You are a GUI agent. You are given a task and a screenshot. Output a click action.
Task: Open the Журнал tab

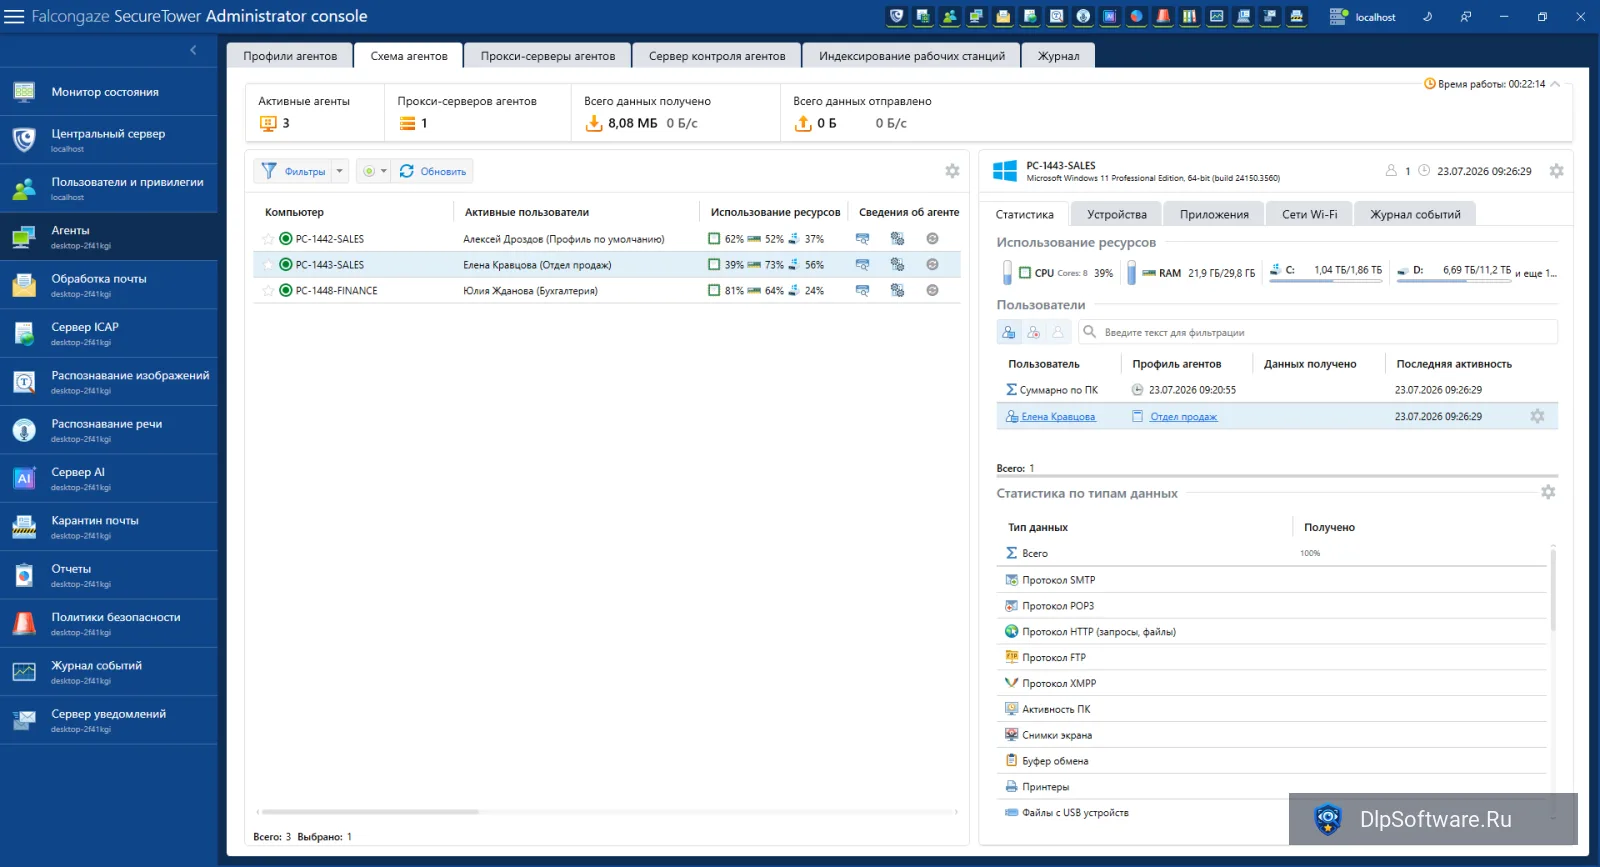(1058, 56)
